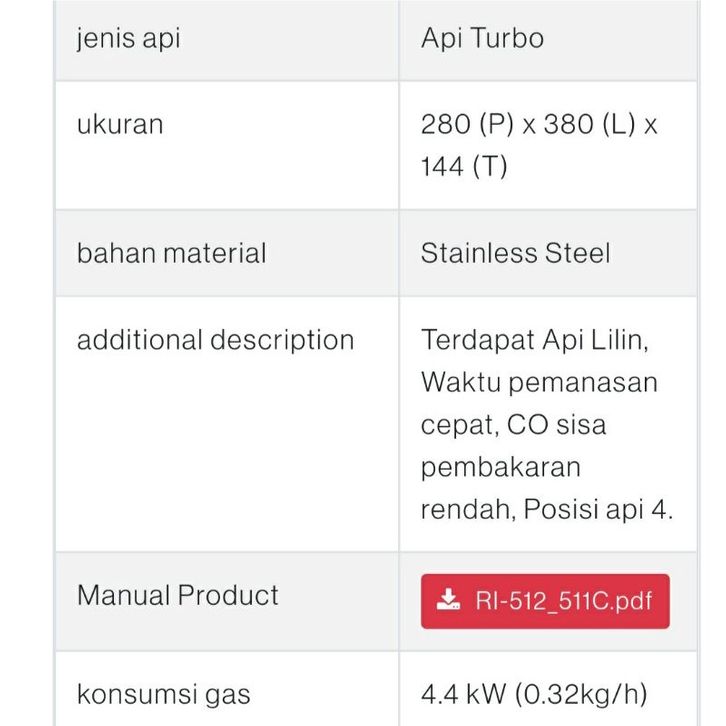Click the RI-512_511C.pdf file name text
This screenshot has height=726, width=726.
click(563, 601)
